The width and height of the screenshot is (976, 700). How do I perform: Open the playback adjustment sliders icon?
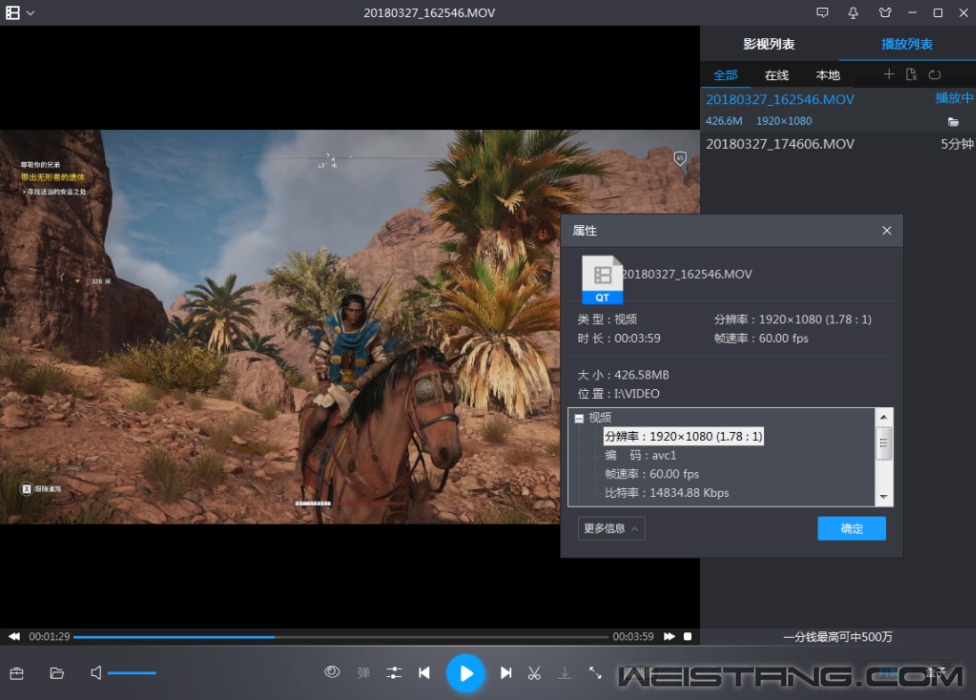pos(394,673)
